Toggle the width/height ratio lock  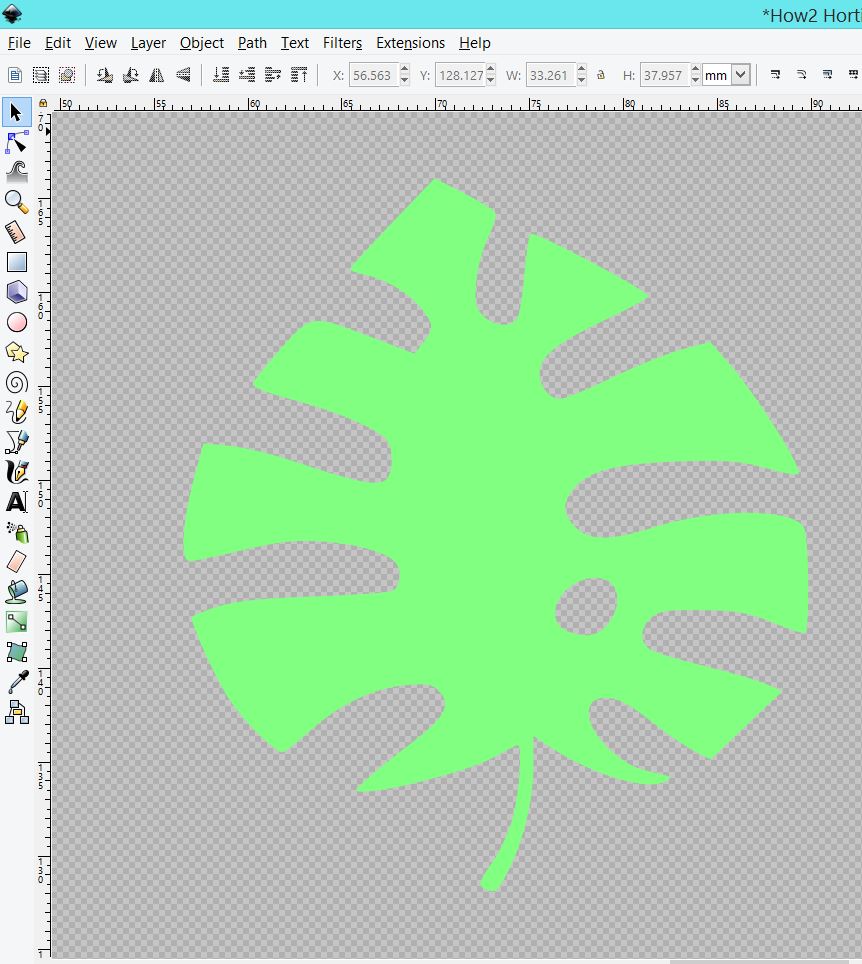pos(601,75)
